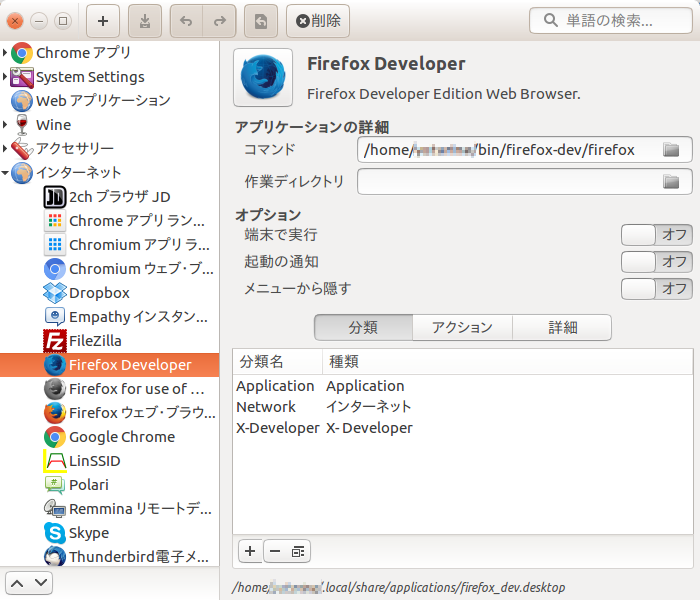Select the Empathy インスタン... launcher icon

(55, 317)
